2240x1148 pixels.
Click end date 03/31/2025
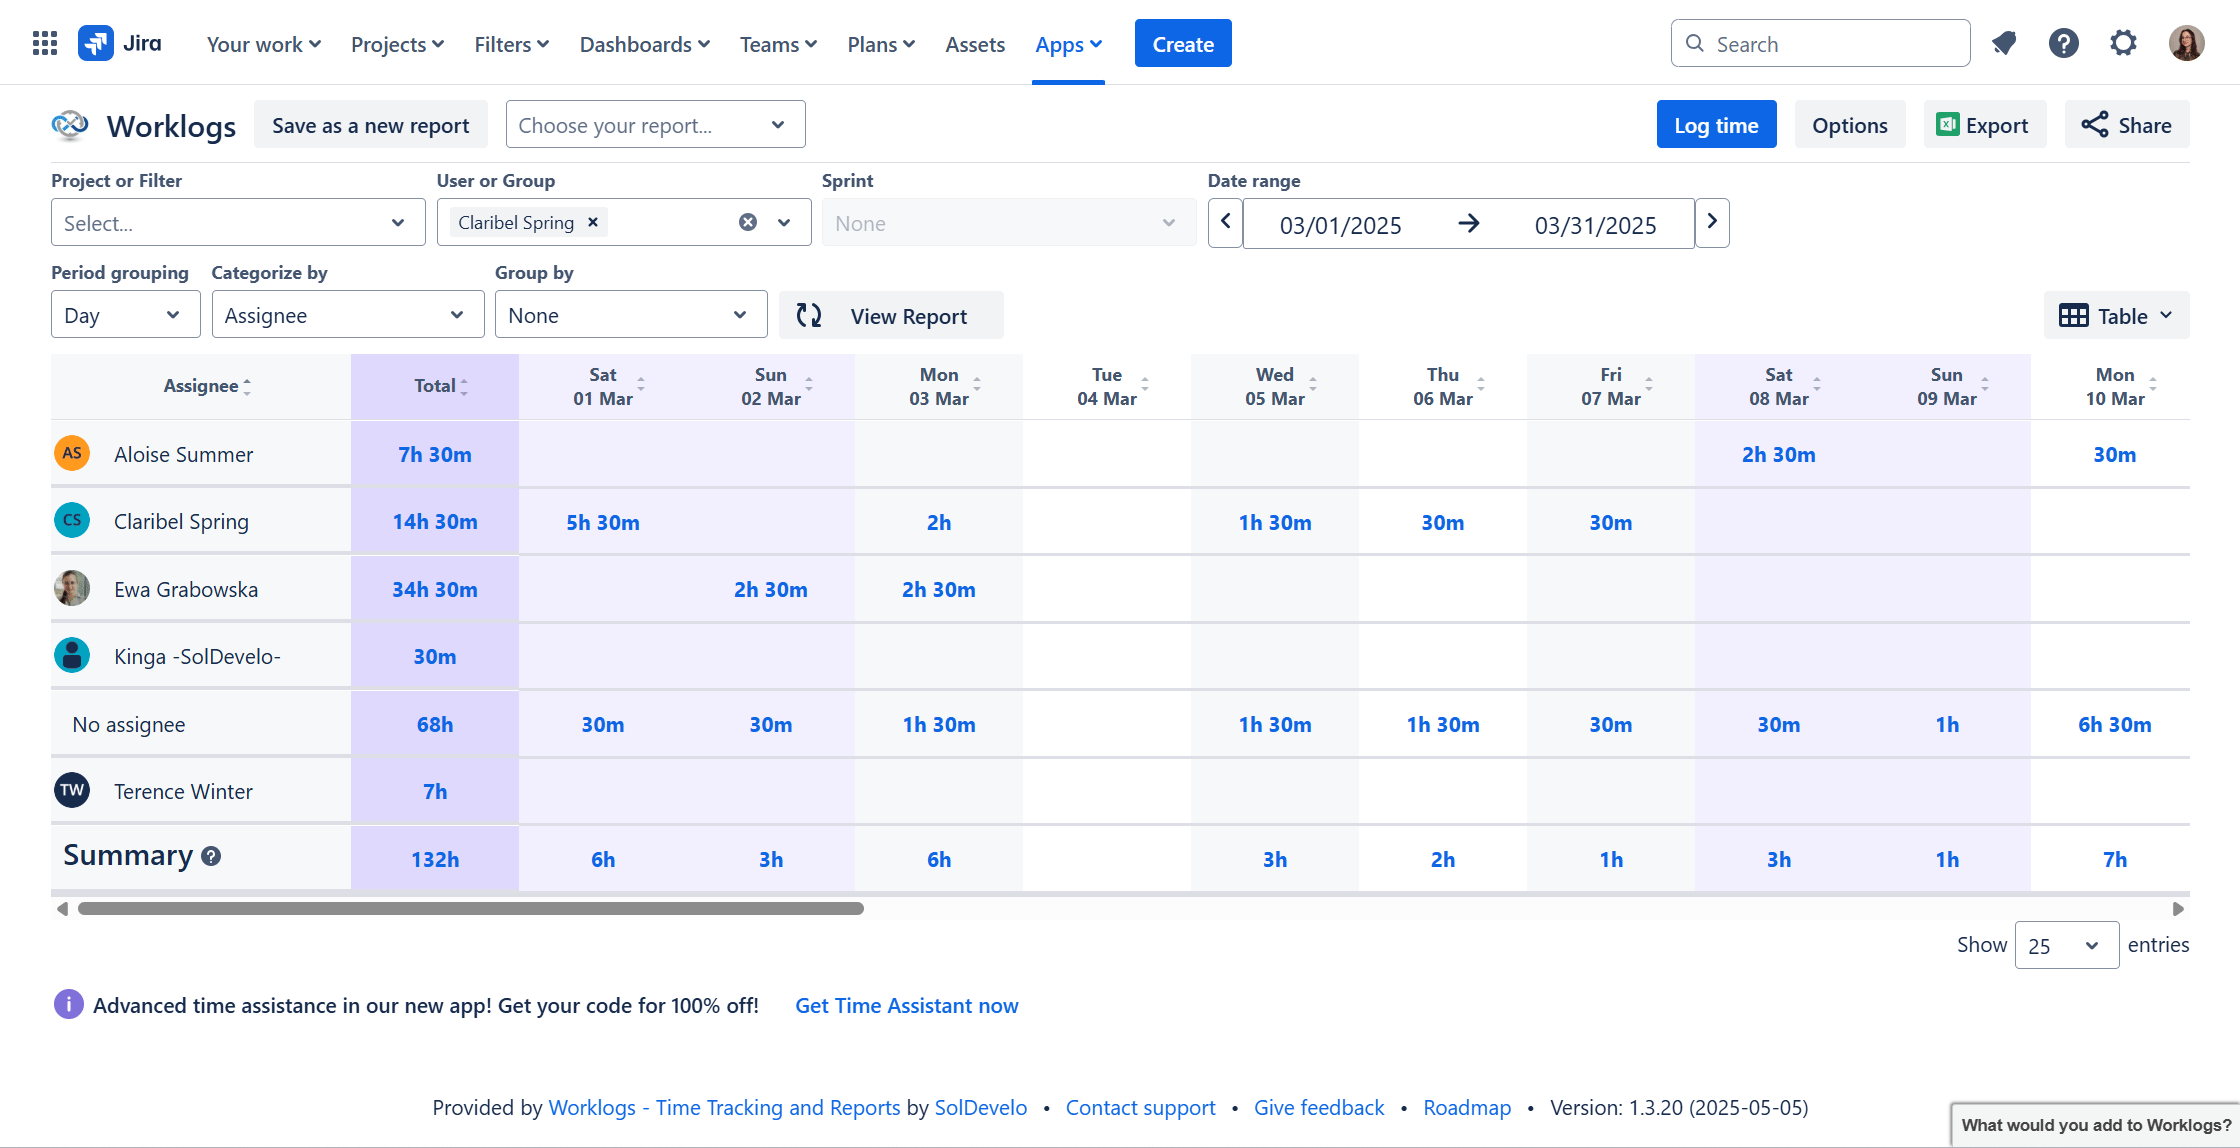1595,225
